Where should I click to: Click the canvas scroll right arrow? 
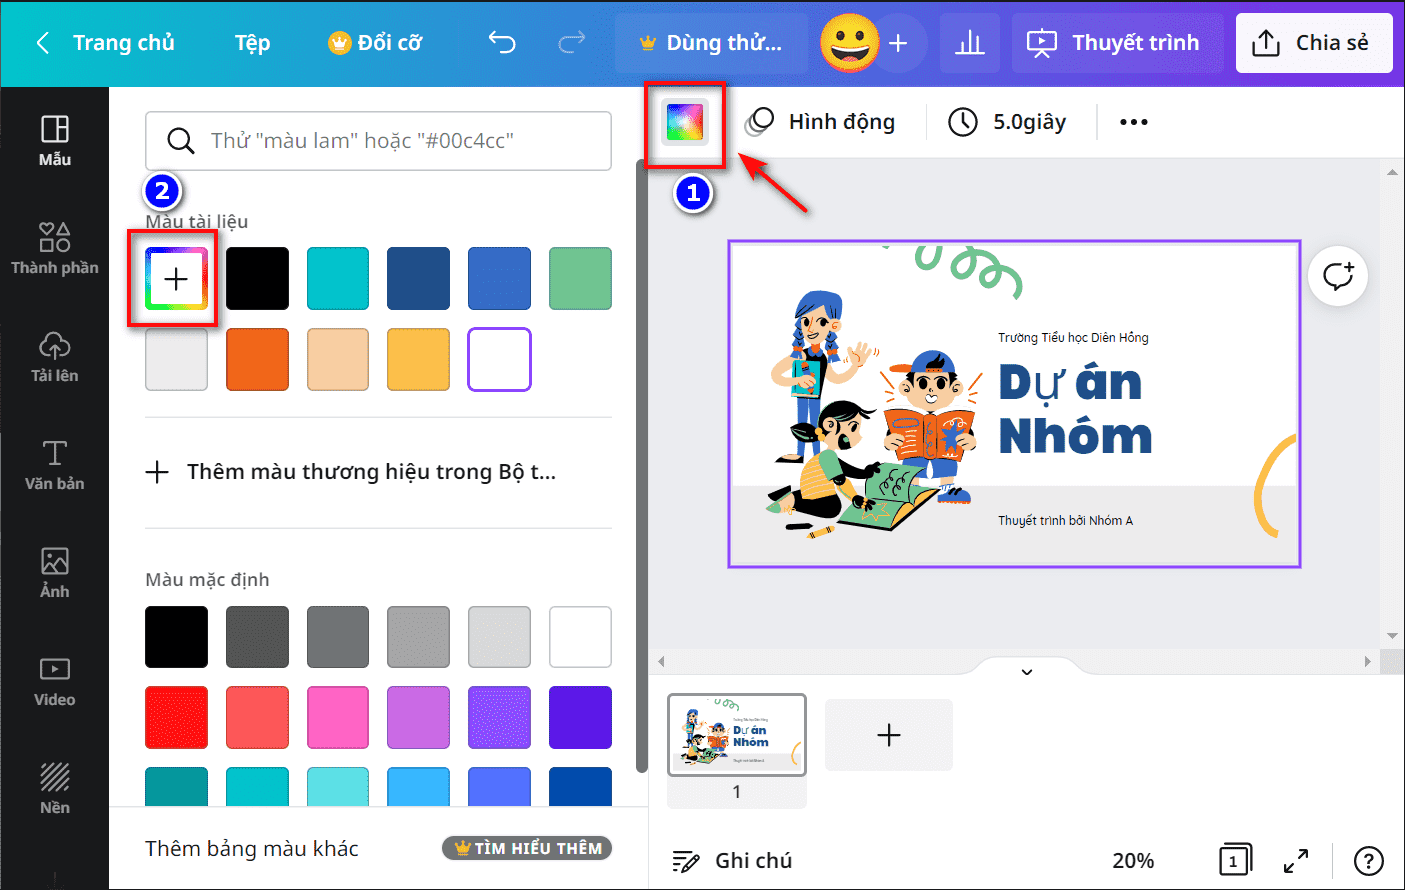click(x=1368, y=661)
